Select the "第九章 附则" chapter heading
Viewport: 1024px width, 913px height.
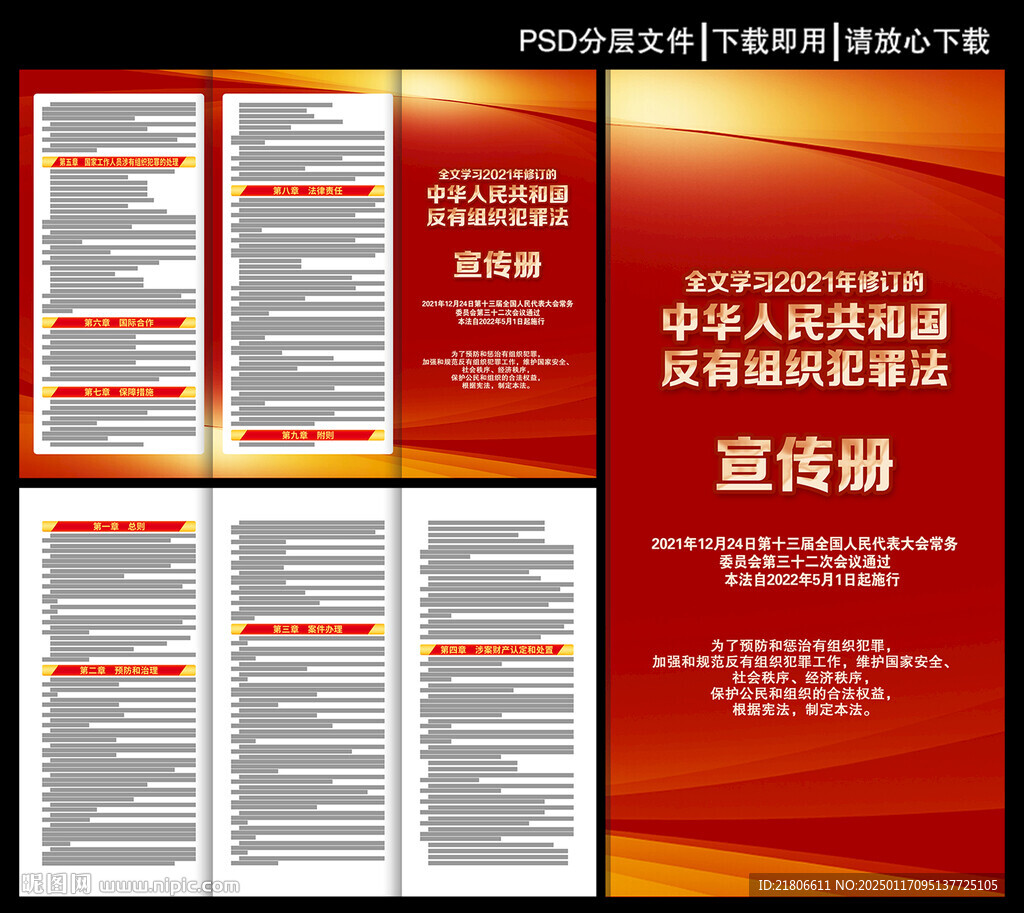tap(308, 435)
